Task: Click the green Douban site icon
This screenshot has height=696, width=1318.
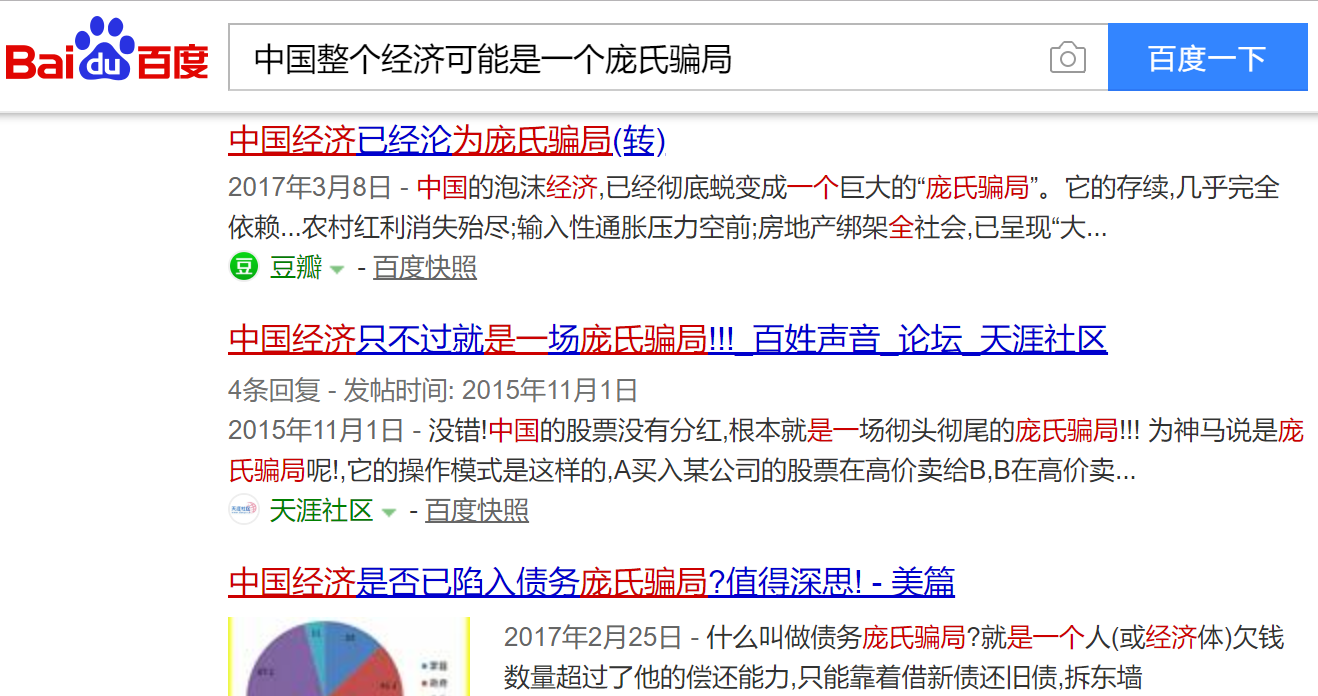Action: tap(243, 267)
